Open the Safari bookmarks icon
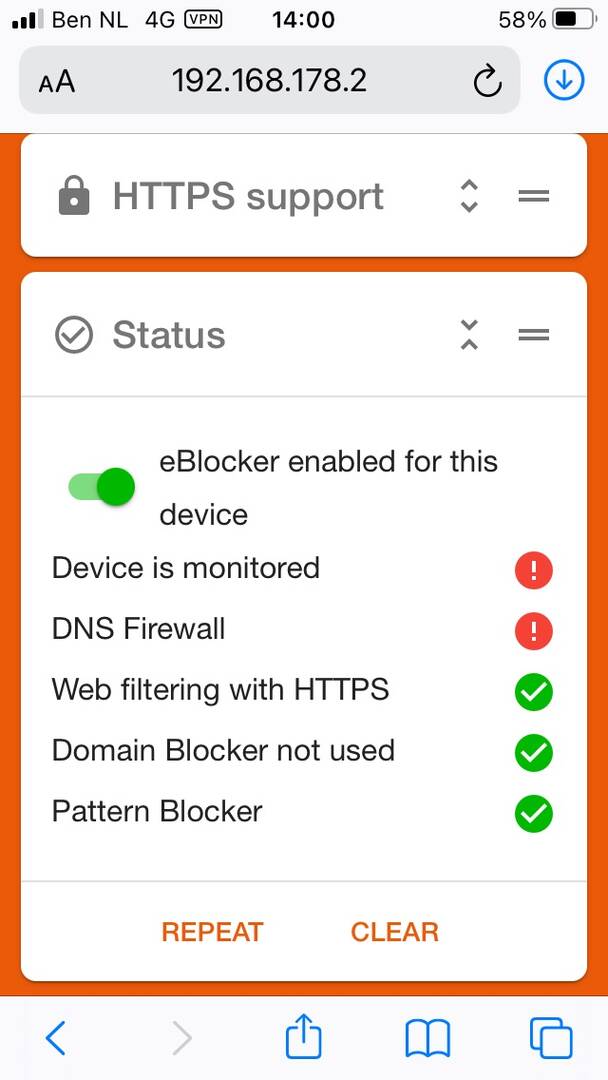 click(427, 1038)
